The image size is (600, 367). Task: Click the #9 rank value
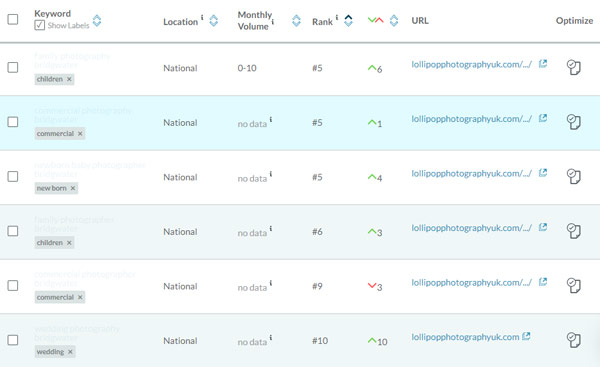point(317,286)
